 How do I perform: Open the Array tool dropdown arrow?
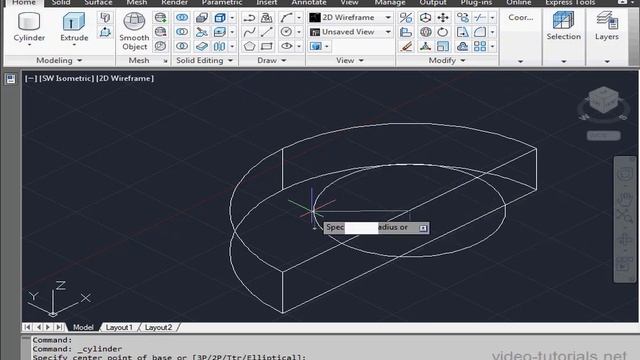tap(492, 46)
